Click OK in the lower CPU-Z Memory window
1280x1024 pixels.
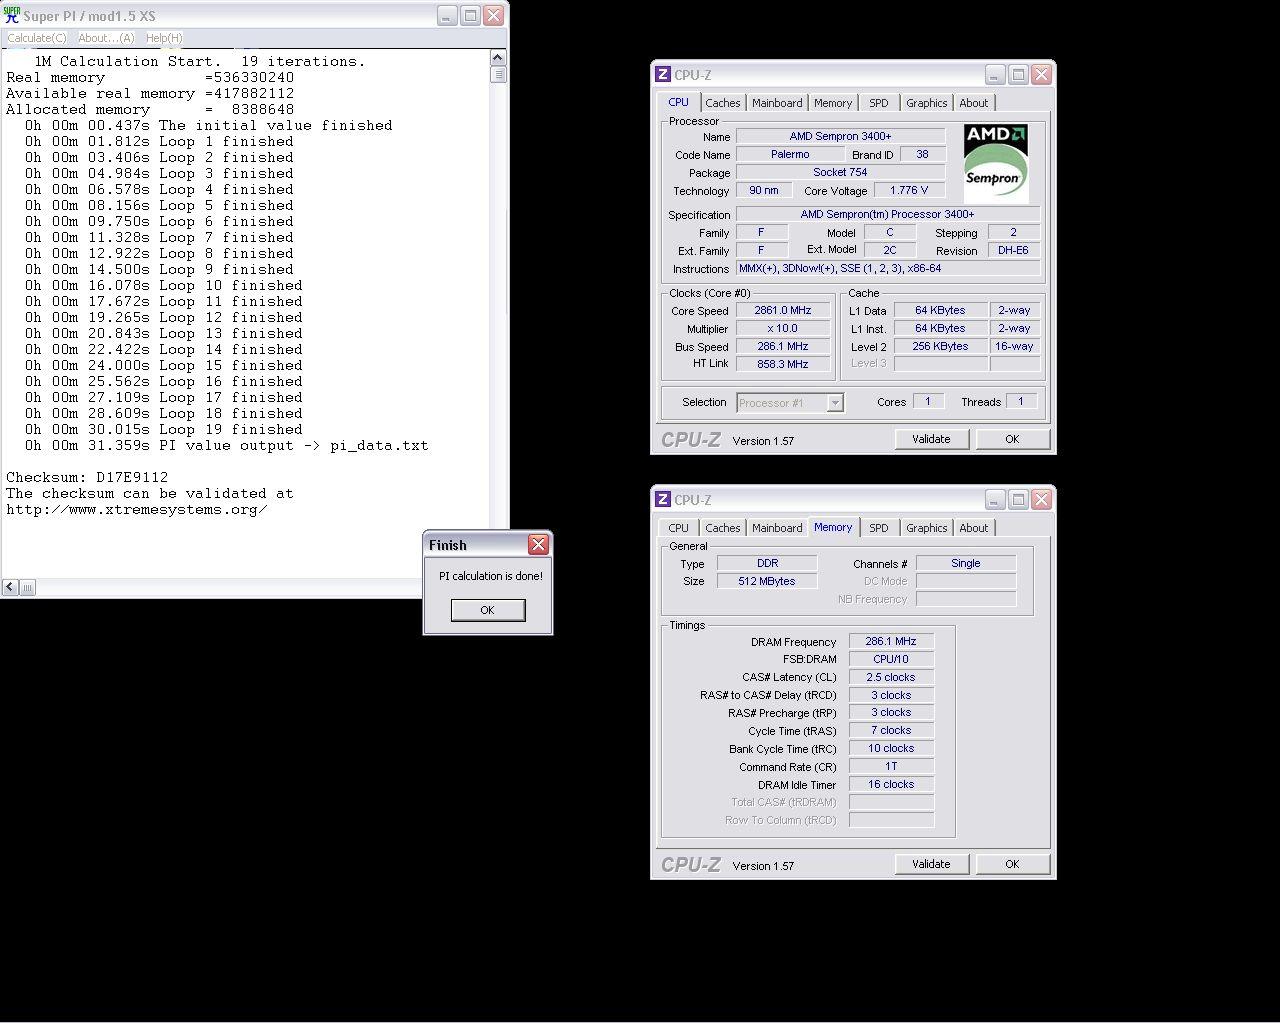tap(1012, 864)
